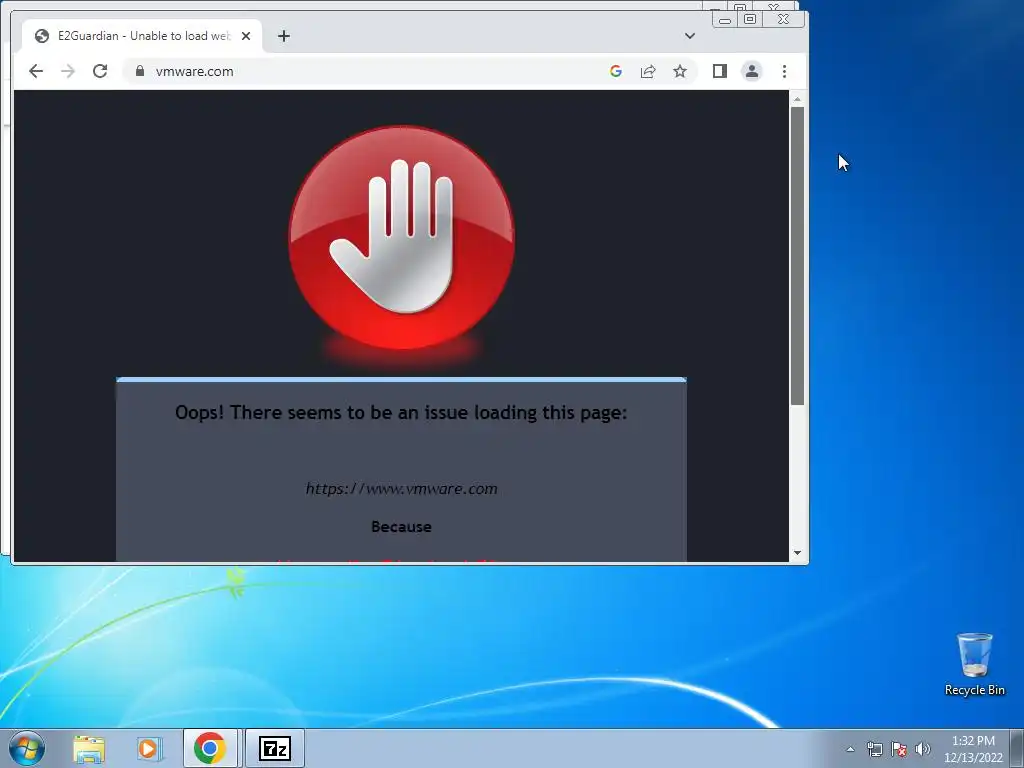
Task: Expand the tab search dropdown arrow
Action: click(690, 36)
